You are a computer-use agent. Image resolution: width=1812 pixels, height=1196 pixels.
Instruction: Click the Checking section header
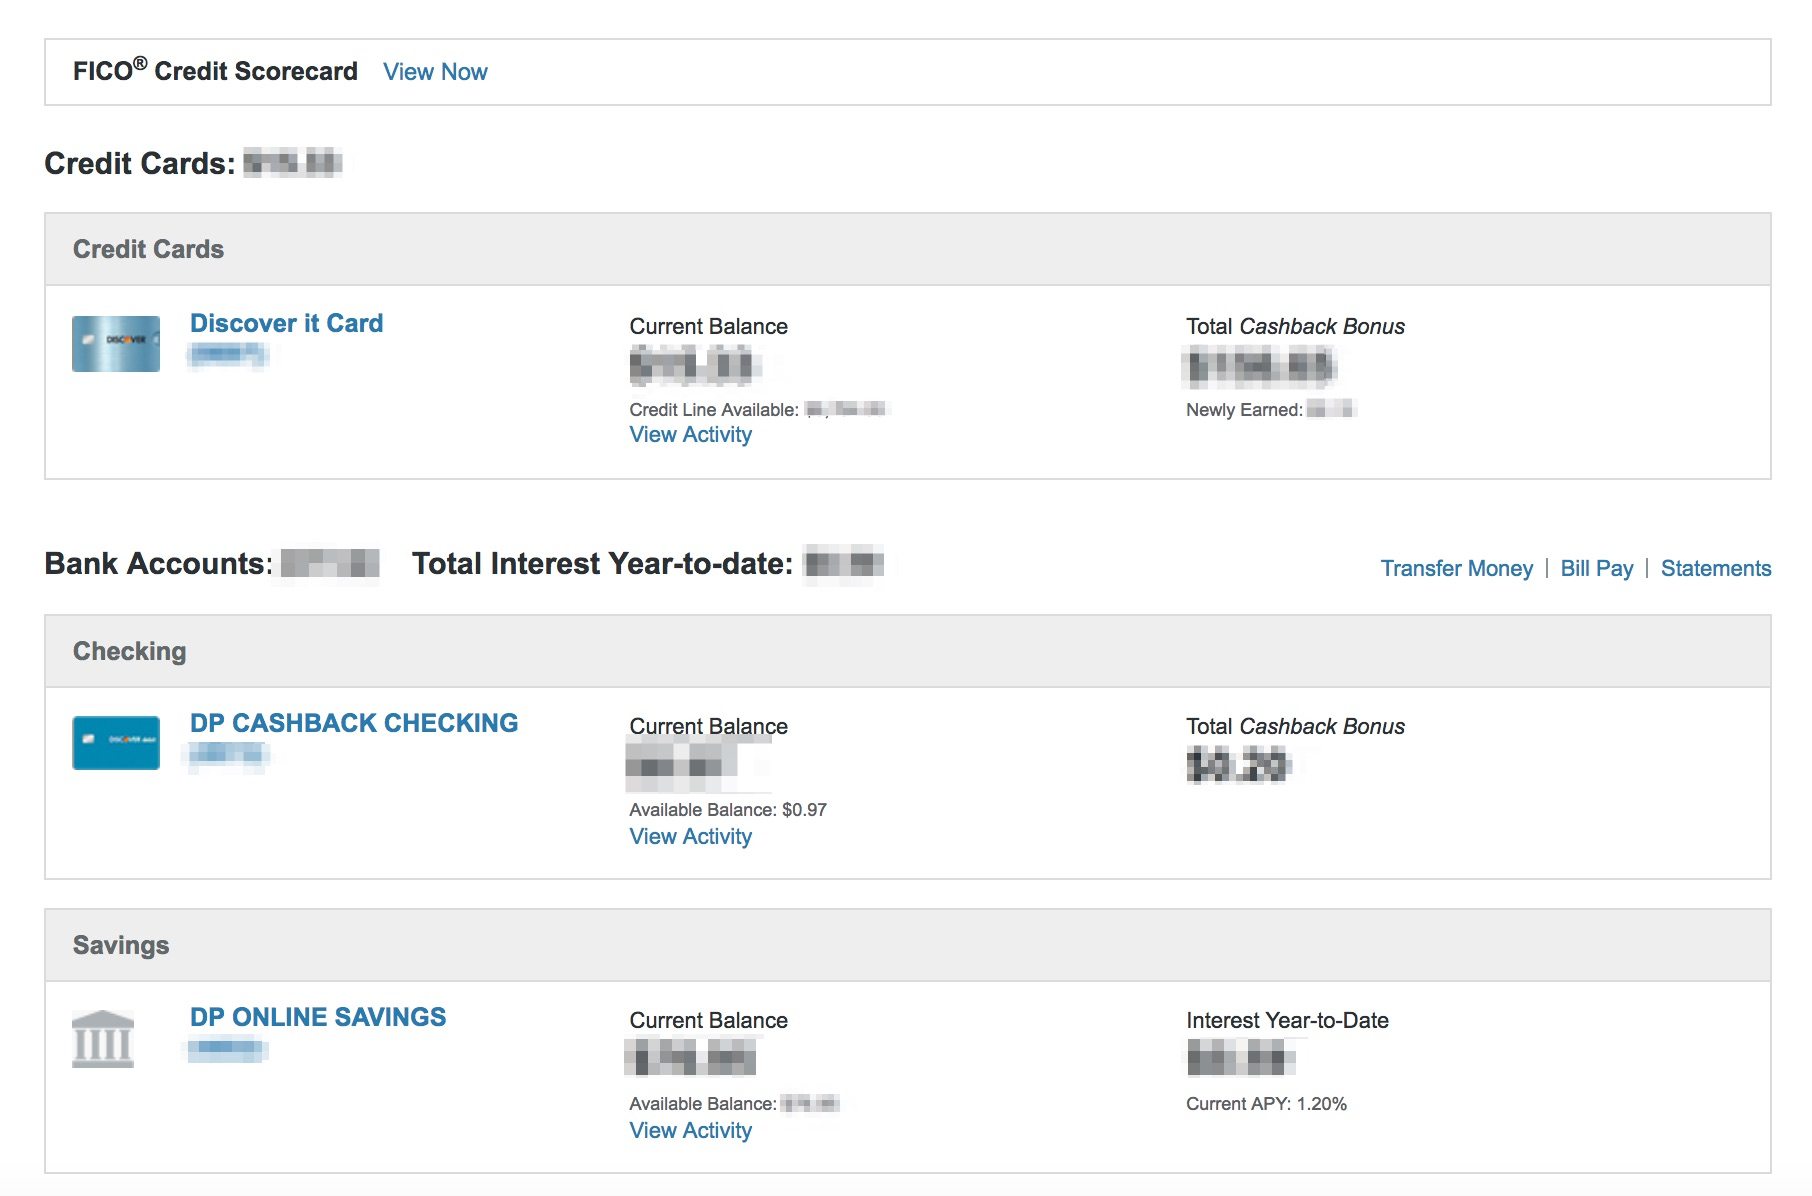908,651
